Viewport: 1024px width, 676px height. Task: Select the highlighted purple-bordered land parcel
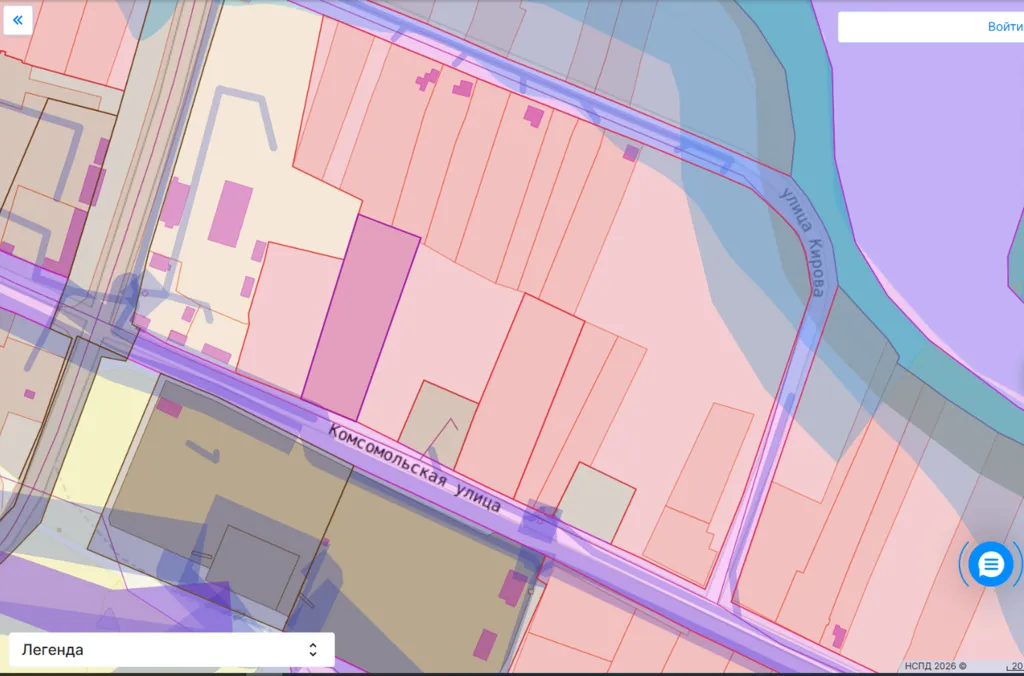(x=361, y=319)
